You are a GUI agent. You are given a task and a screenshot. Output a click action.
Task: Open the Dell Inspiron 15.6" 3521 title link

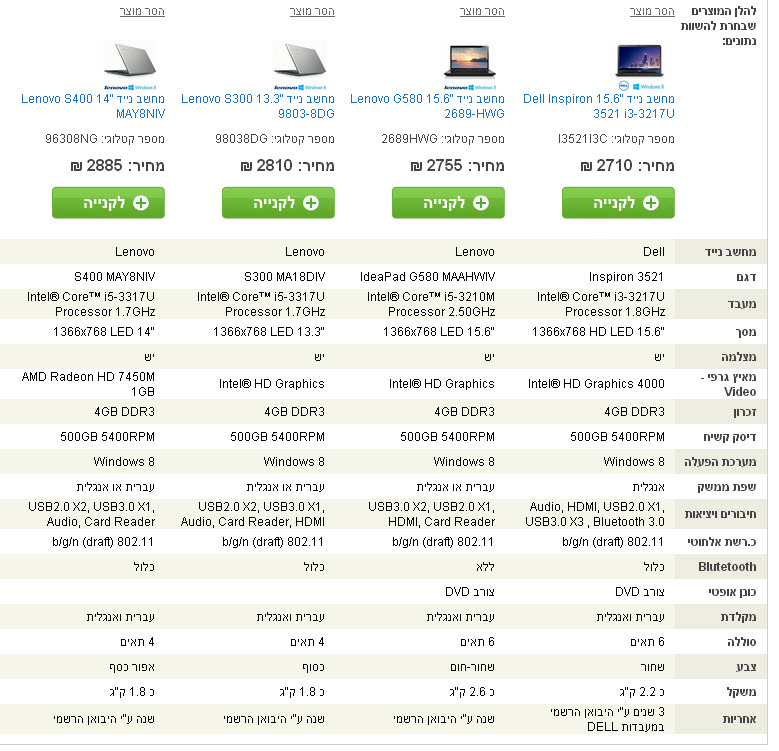[x=598, y=107]
